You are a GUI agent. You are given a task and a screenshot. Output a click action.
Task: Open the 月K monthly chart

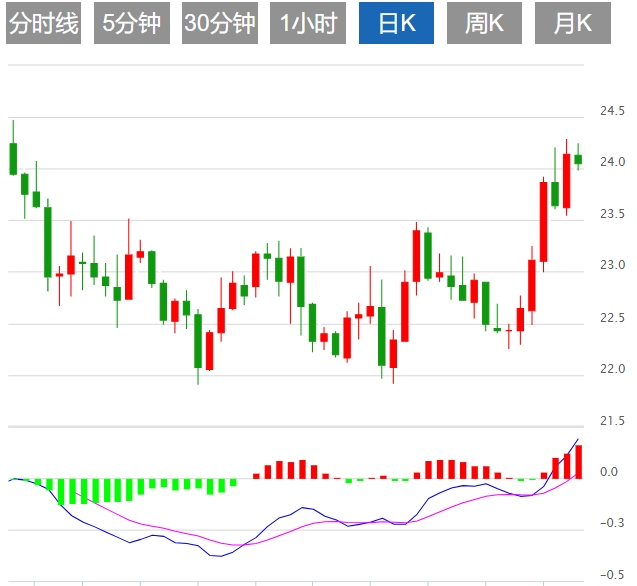(x=573, y=24)
